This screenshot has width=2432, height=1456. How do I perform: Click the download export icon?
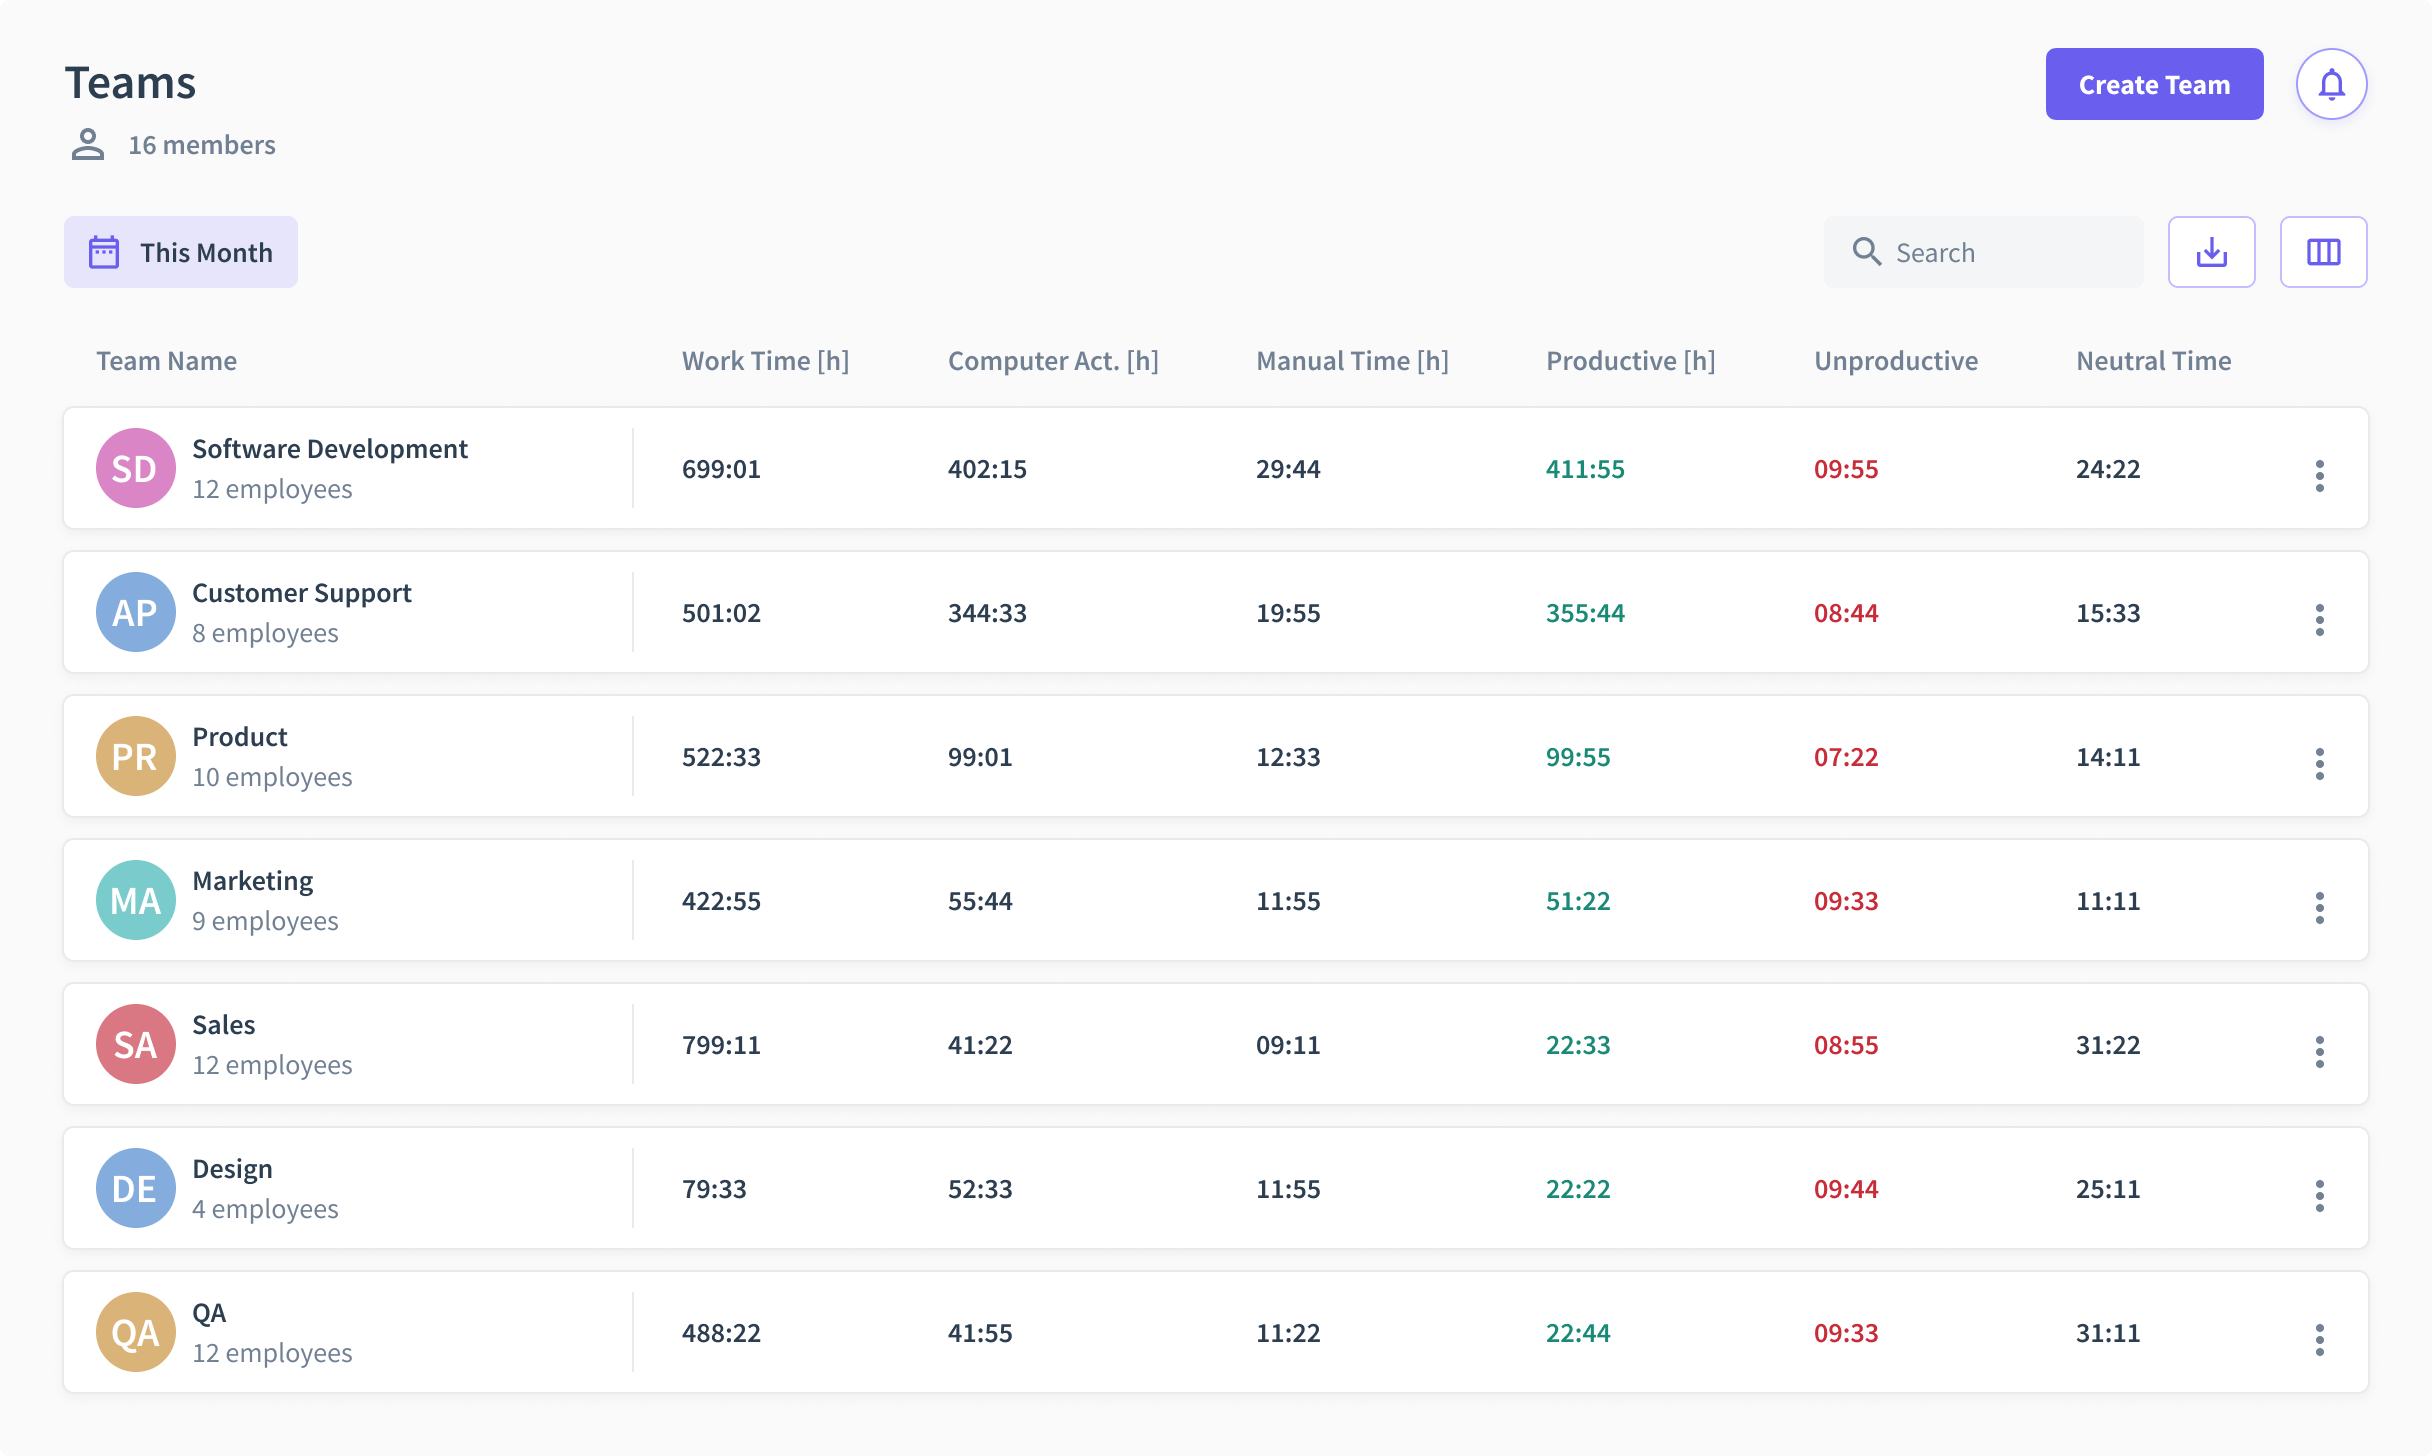[x=2211, y=252]
